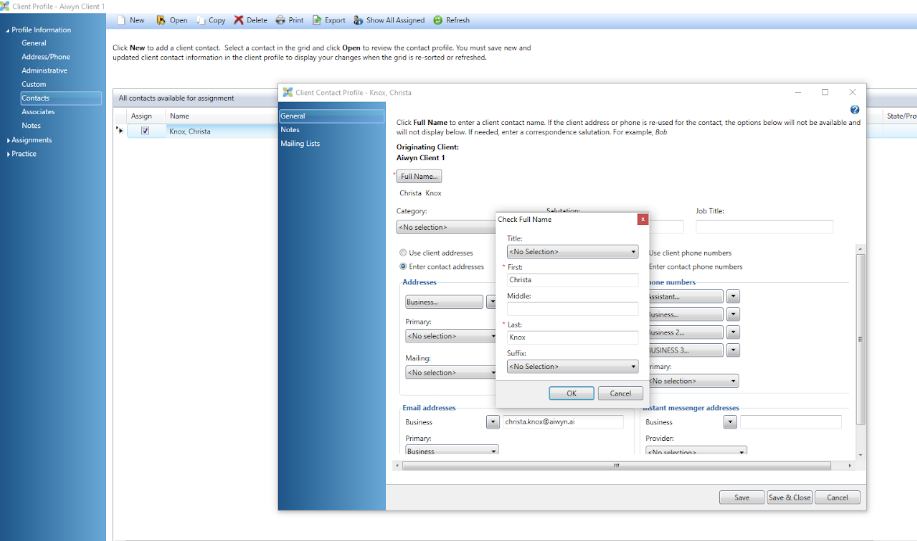Click the Last name field

coord(572,337)
